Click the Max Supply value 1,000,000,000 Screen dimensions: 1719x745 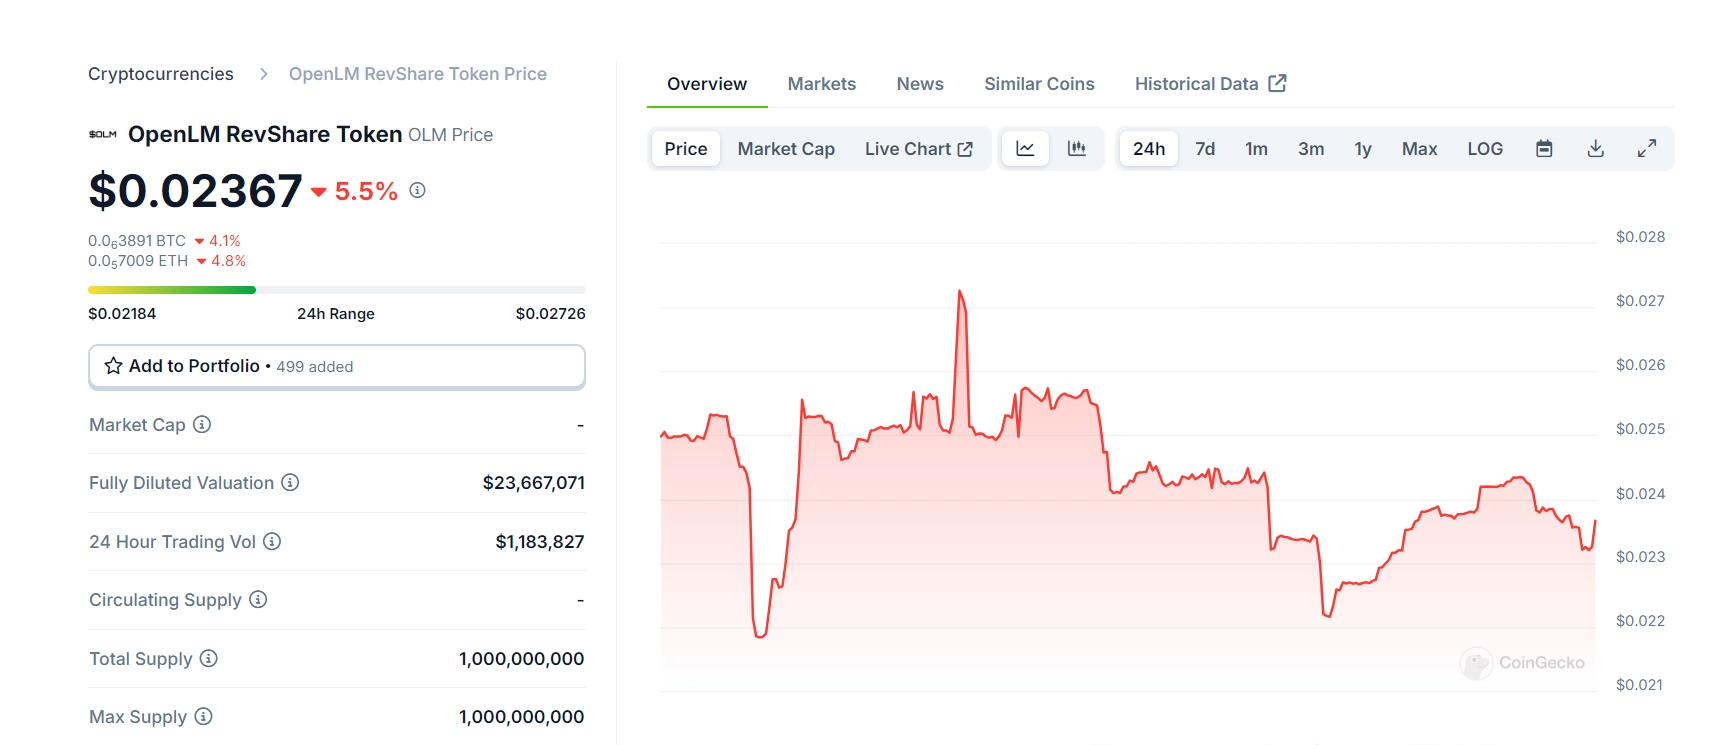[x=521, y=717]
